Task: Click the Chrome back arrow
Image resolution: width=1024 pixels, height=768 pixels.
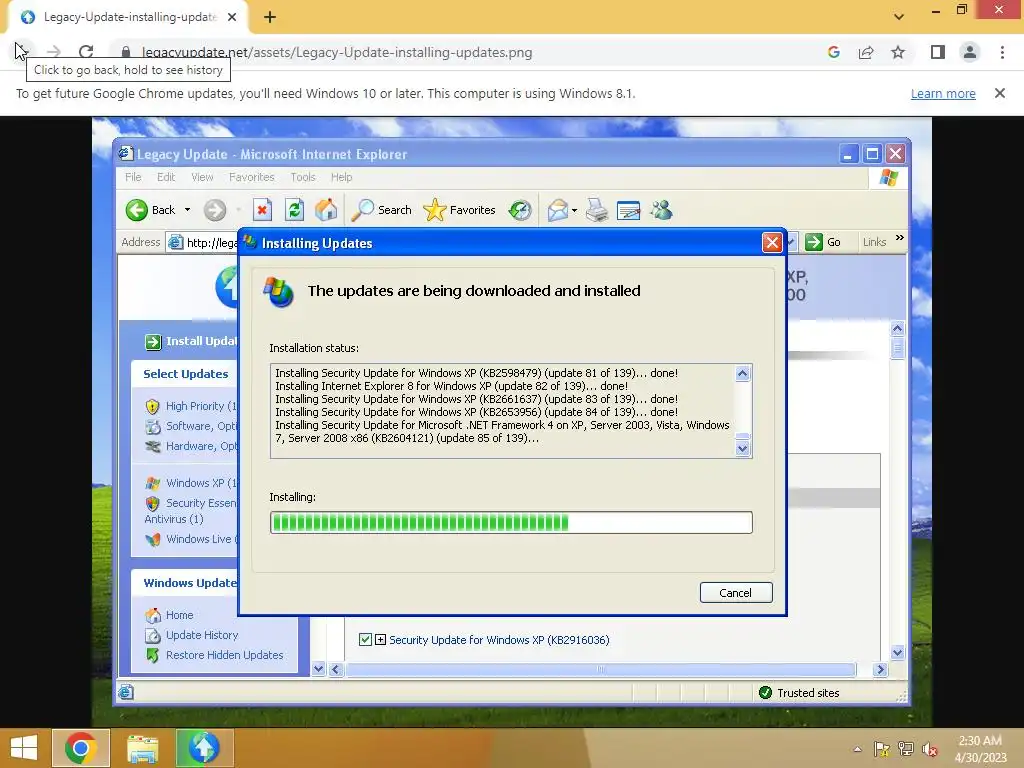Action: [21, 52]
